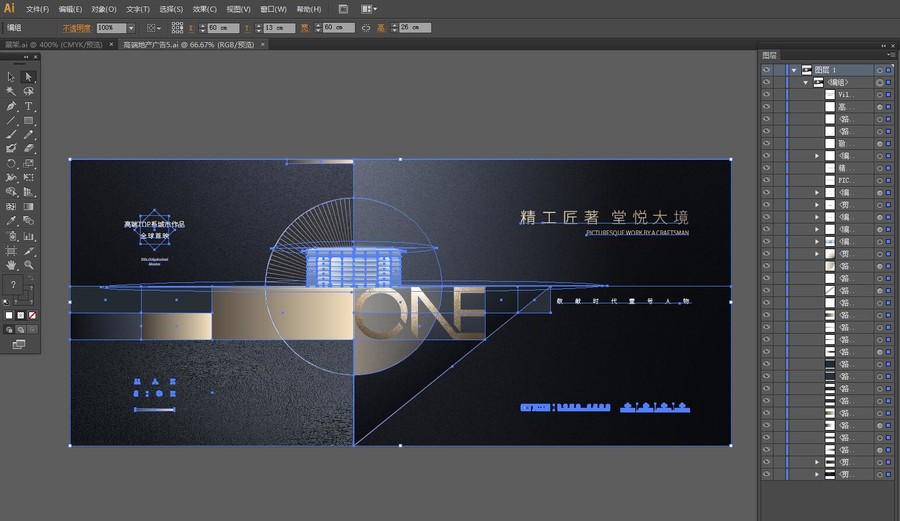This screenshot has height=521, width=900.
Task: Select the Symbol Sprayer tool
Action: tap(11, 236)
